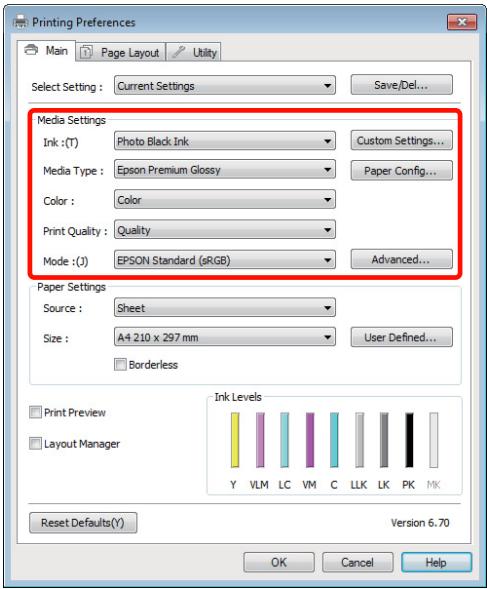This screenshot has height=589, width=487.
Task: Click the Ink Levels group label
Action: tap(238, 397)
